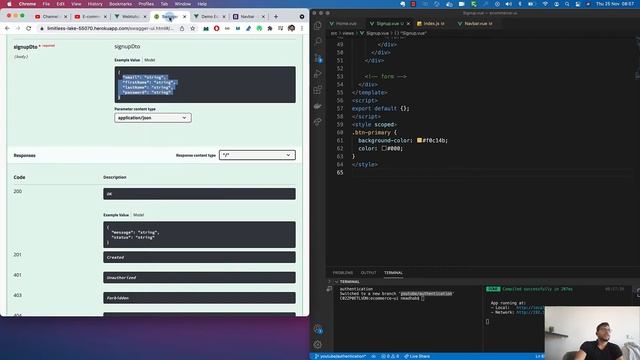The image size is (640, 360).
Task: Click the red Opera-style extension icon
Action: [x=217, y=28]
